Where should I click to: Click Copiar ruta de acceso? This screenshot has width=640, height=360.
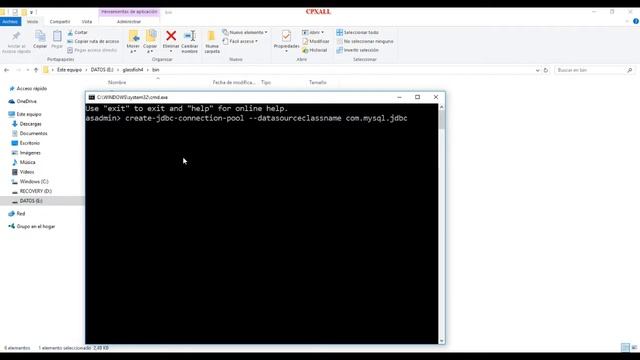[93, 41]
